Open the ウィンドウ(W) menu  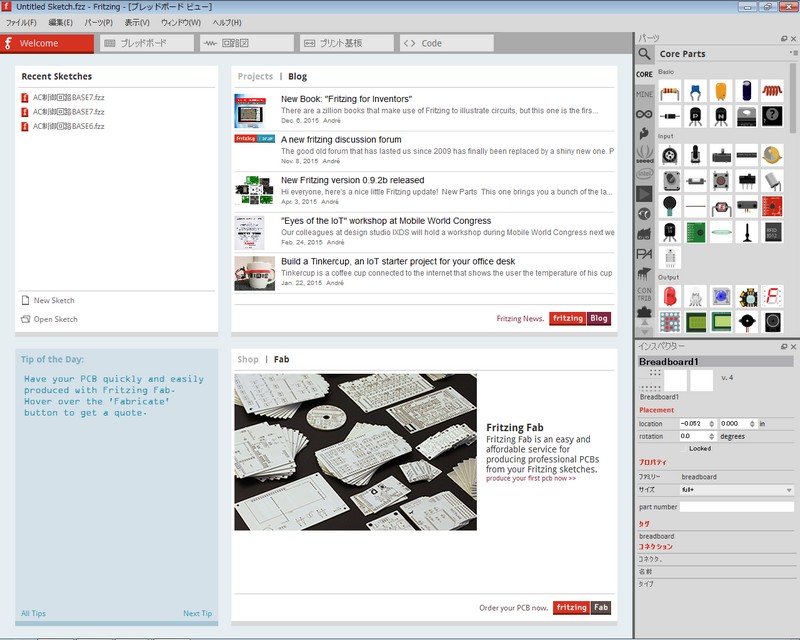tap(181, 22)
